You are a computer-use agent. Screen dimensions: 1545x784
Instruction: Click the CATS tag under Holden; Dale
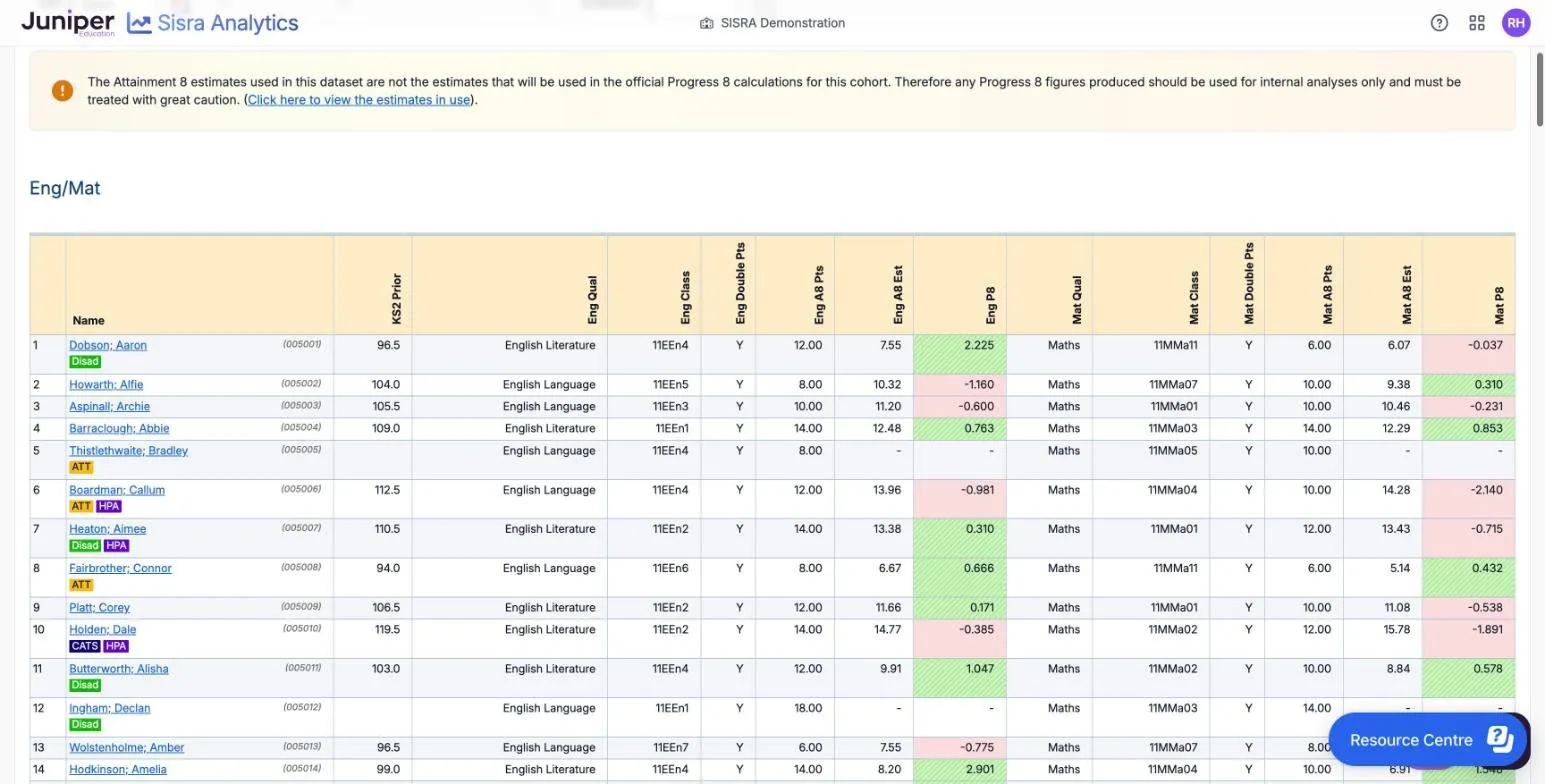pos(84,646)
